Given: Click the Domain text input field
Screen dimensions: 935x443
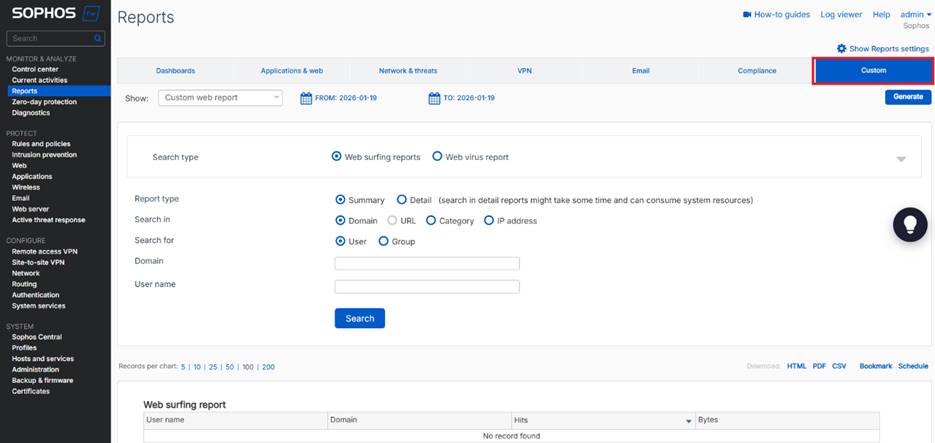Looking at the screenshot, I should [x=427, y=264].
